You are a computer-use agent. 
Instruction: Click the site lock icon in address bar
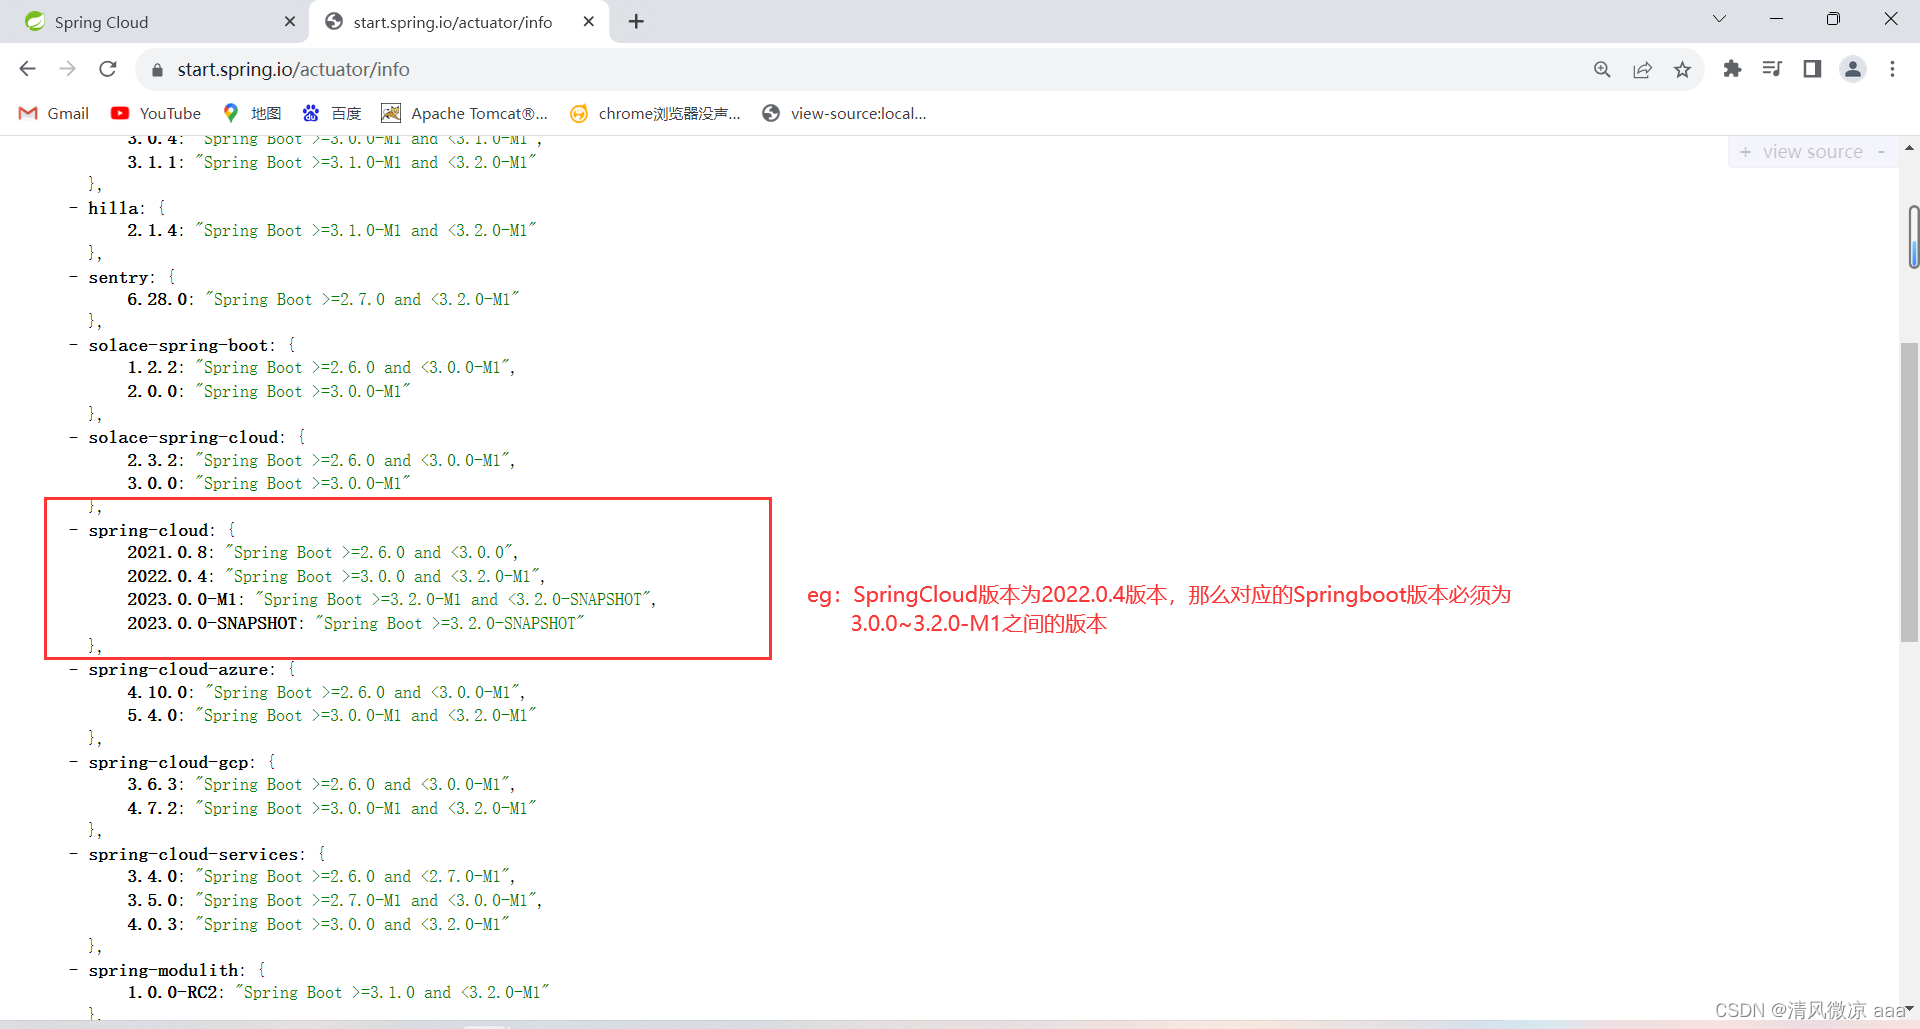tap(157, 70)
